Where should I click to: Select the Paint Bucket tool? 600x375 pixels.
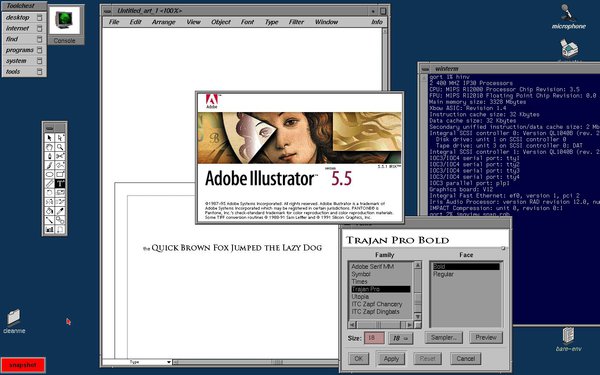click(x=49, y=211)
